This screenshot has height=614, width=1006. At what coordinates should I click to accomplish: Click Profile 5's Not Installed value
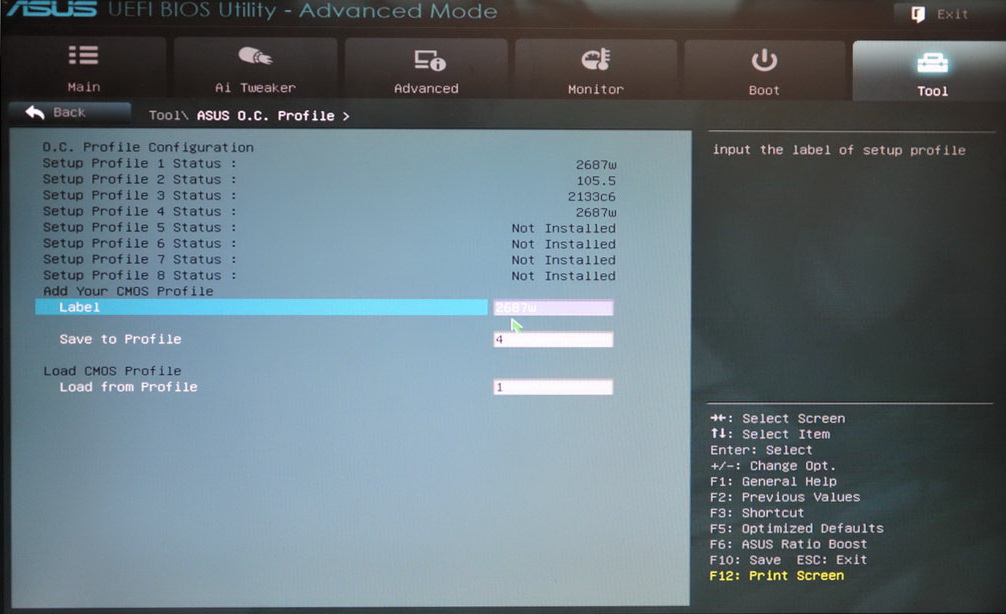(x=563, y=228)
